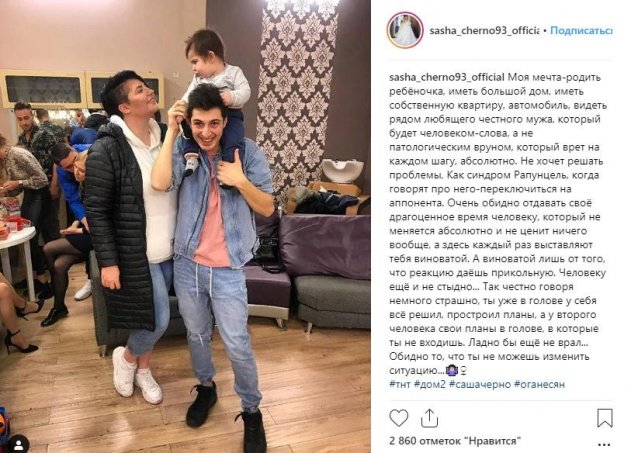The image size is (631, 453).
Task: Share the post using the share icon
Action: pyautogui.click(x=429, y=418)
